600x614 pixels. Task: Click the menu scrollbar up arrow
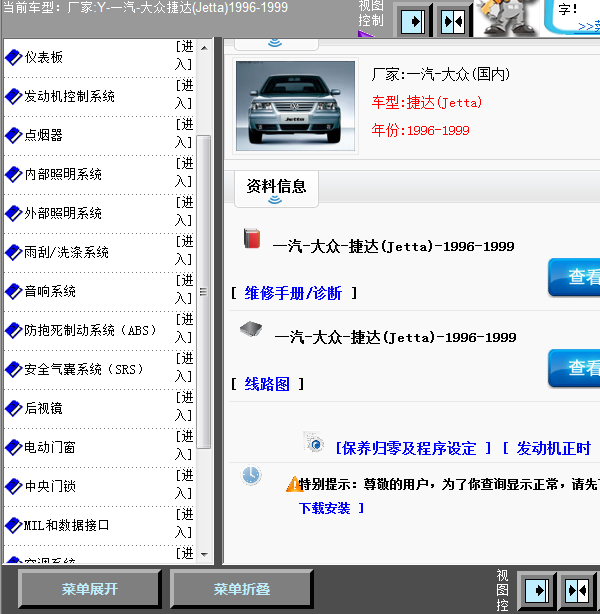204,48
